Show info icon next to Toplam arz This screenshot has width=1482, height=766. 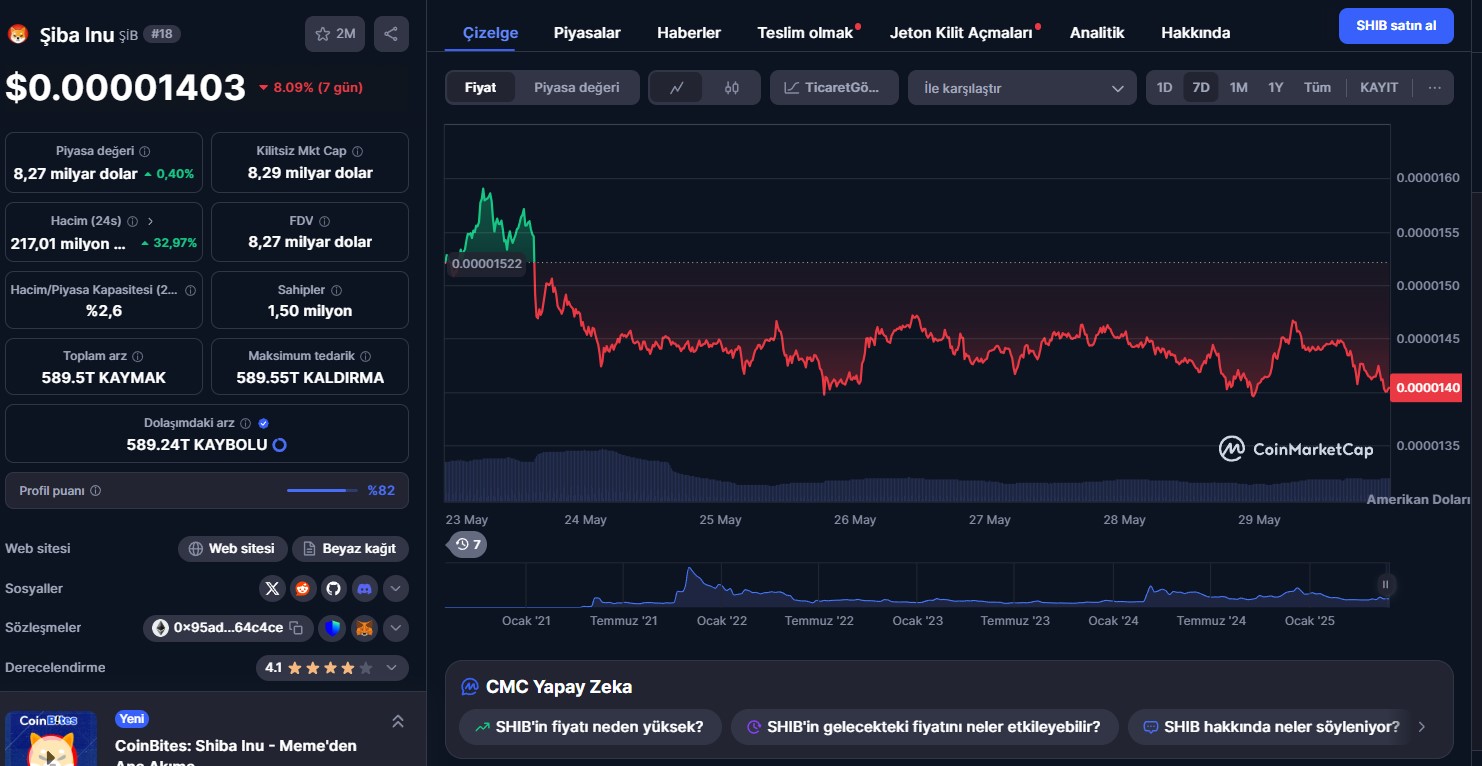(x=138, y=357)
